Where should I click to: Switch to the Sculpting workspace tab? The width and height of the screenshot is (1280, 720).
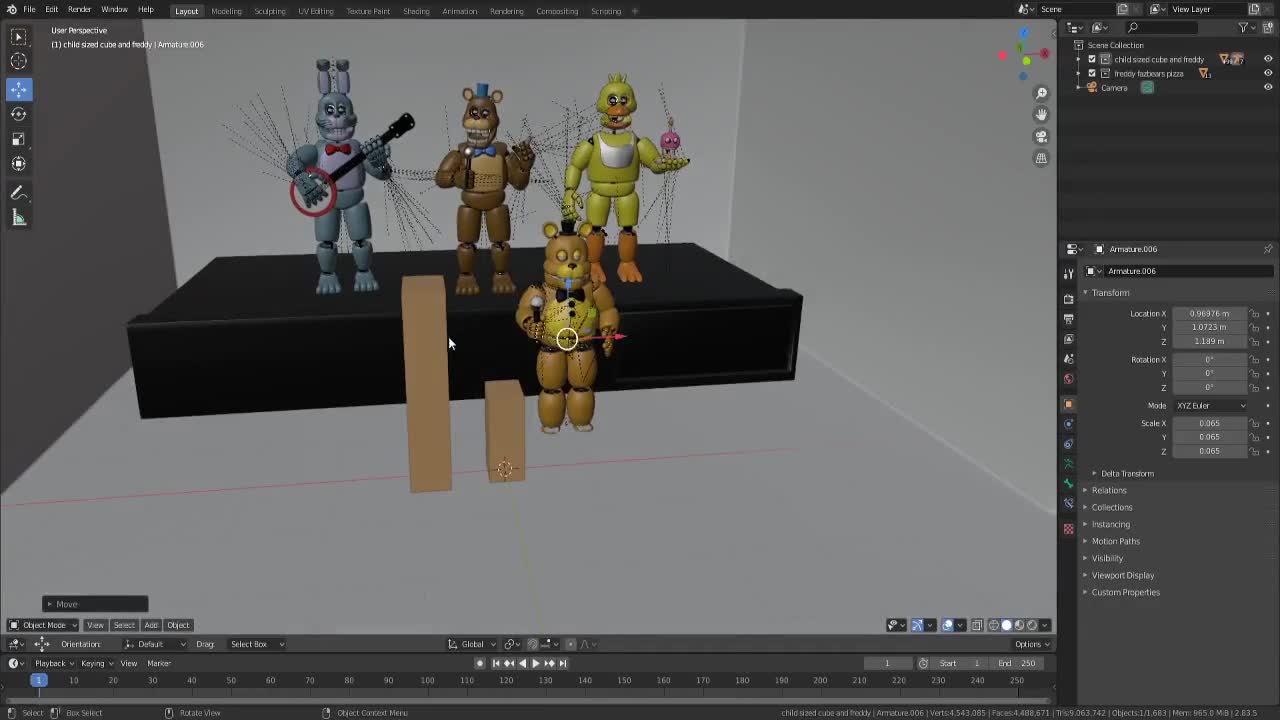[x=270, y=11]
